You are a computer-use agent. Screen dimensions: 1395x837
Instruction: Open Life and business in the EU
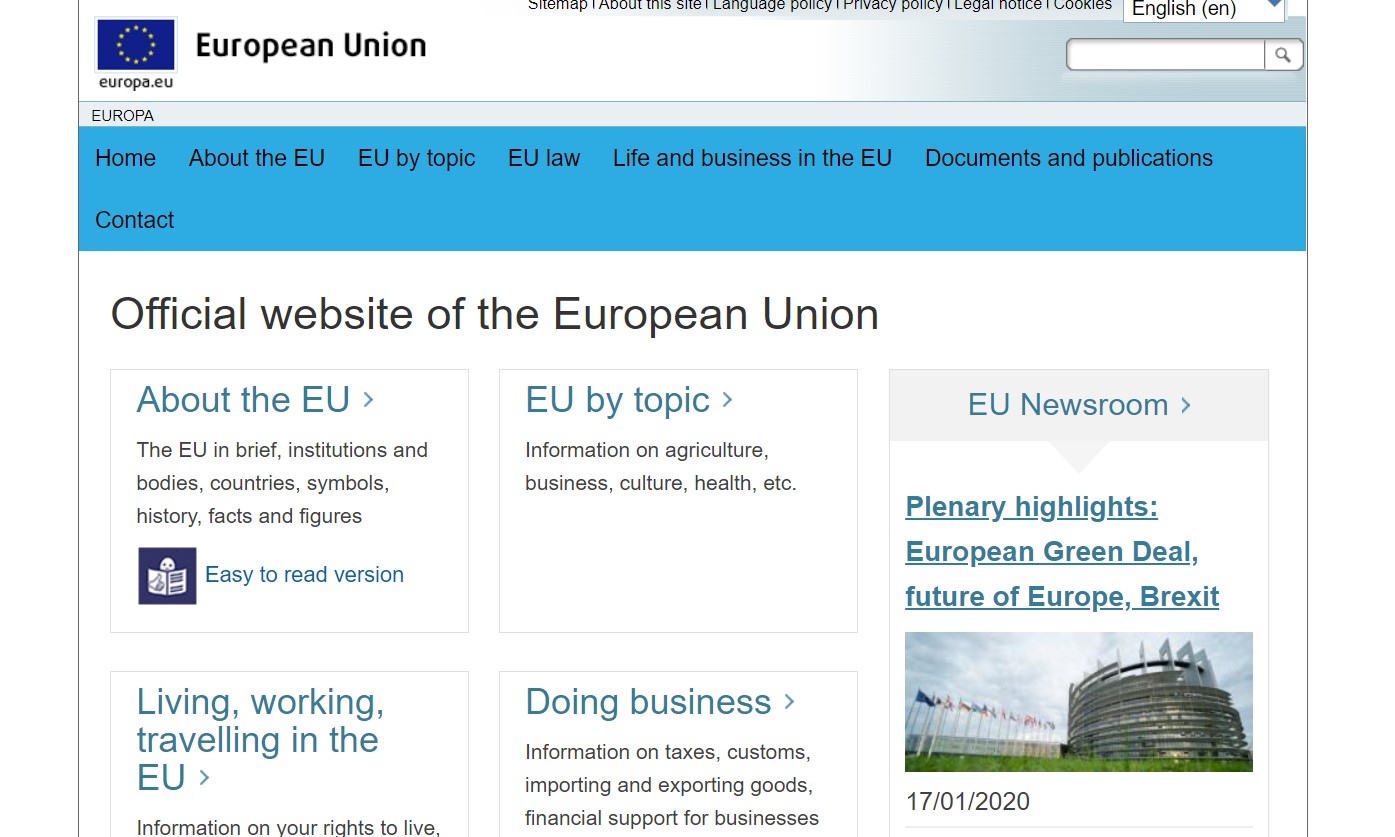point(752,158)
